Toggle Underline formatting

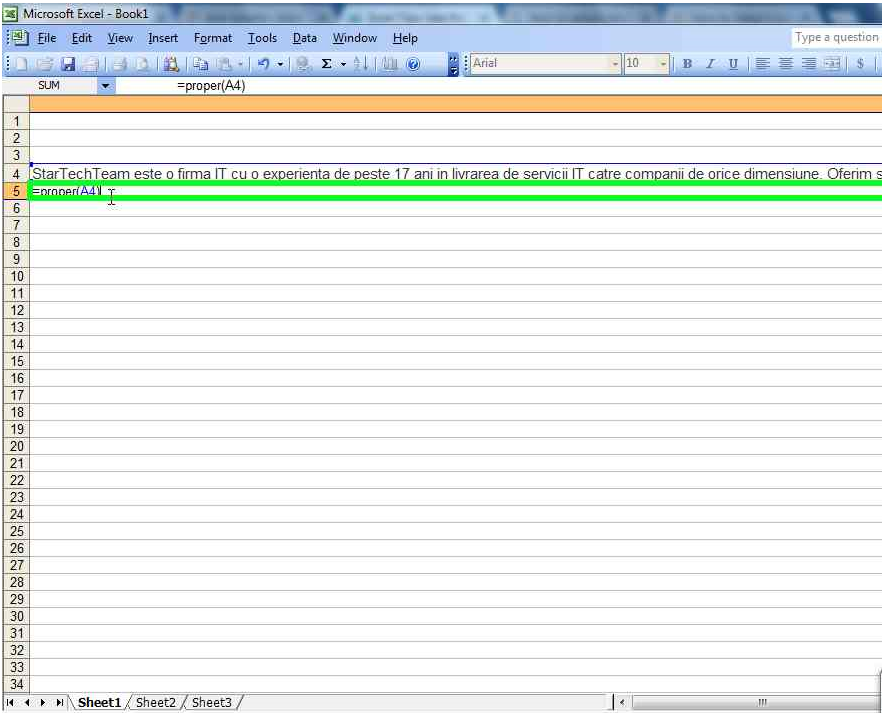732,63
